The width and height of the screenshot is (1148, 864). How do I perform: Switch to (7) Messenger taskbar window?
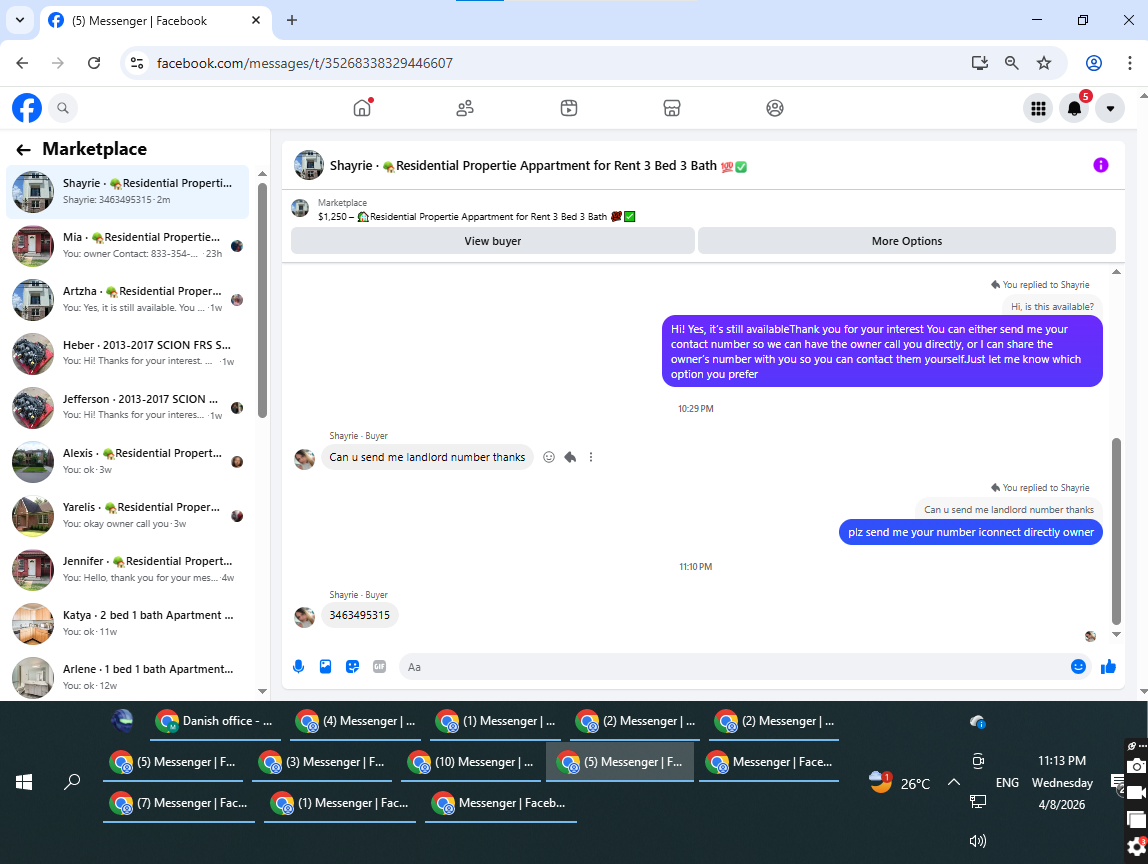[179, 803]
